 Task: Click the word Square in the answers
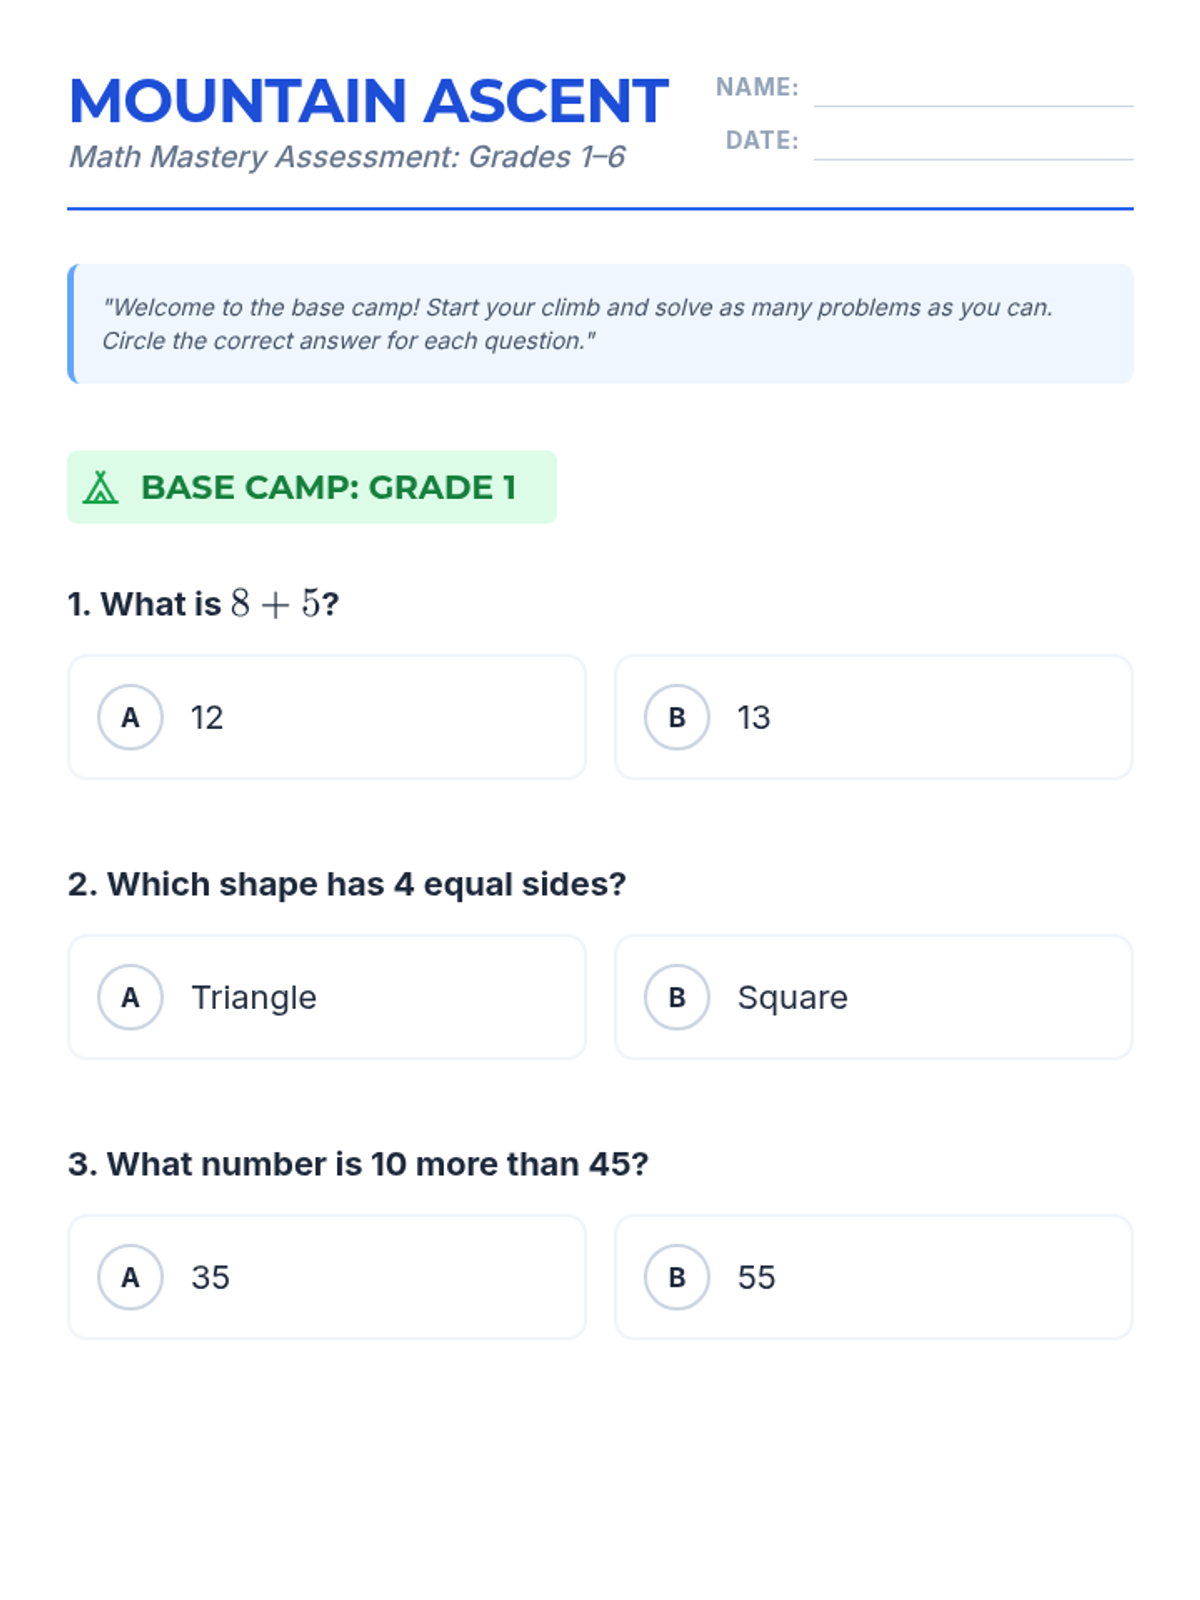tap(792, 997)
